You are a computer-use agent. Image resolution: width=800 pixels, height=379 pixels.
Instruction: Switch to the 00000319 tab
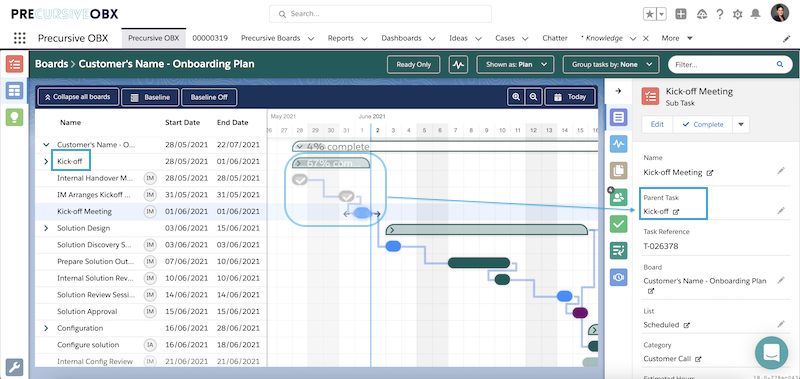[x=210, y=38]
